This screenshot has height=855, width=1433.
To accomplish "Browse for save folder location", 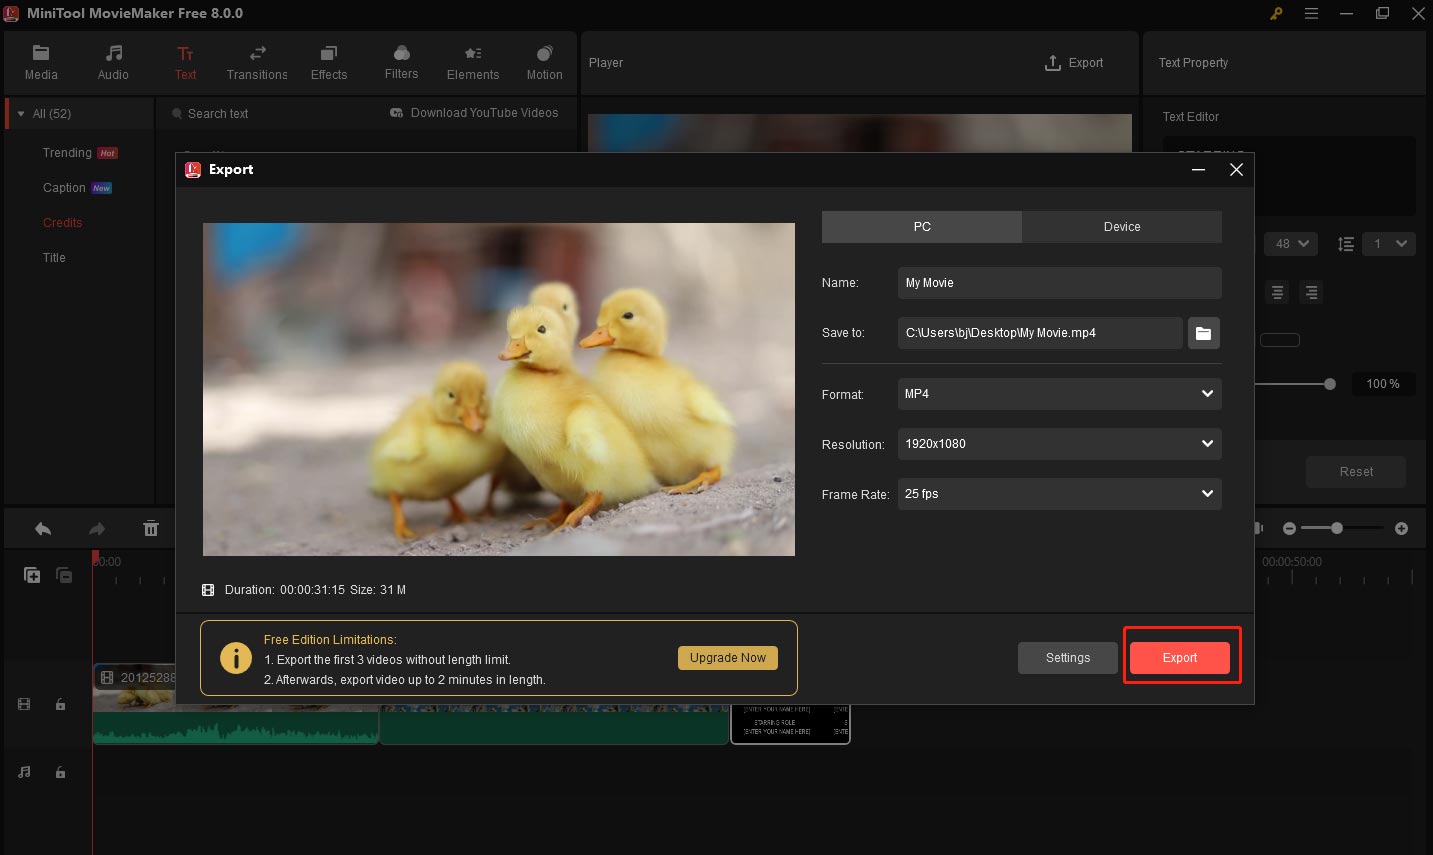I will tap(1203, 333).
